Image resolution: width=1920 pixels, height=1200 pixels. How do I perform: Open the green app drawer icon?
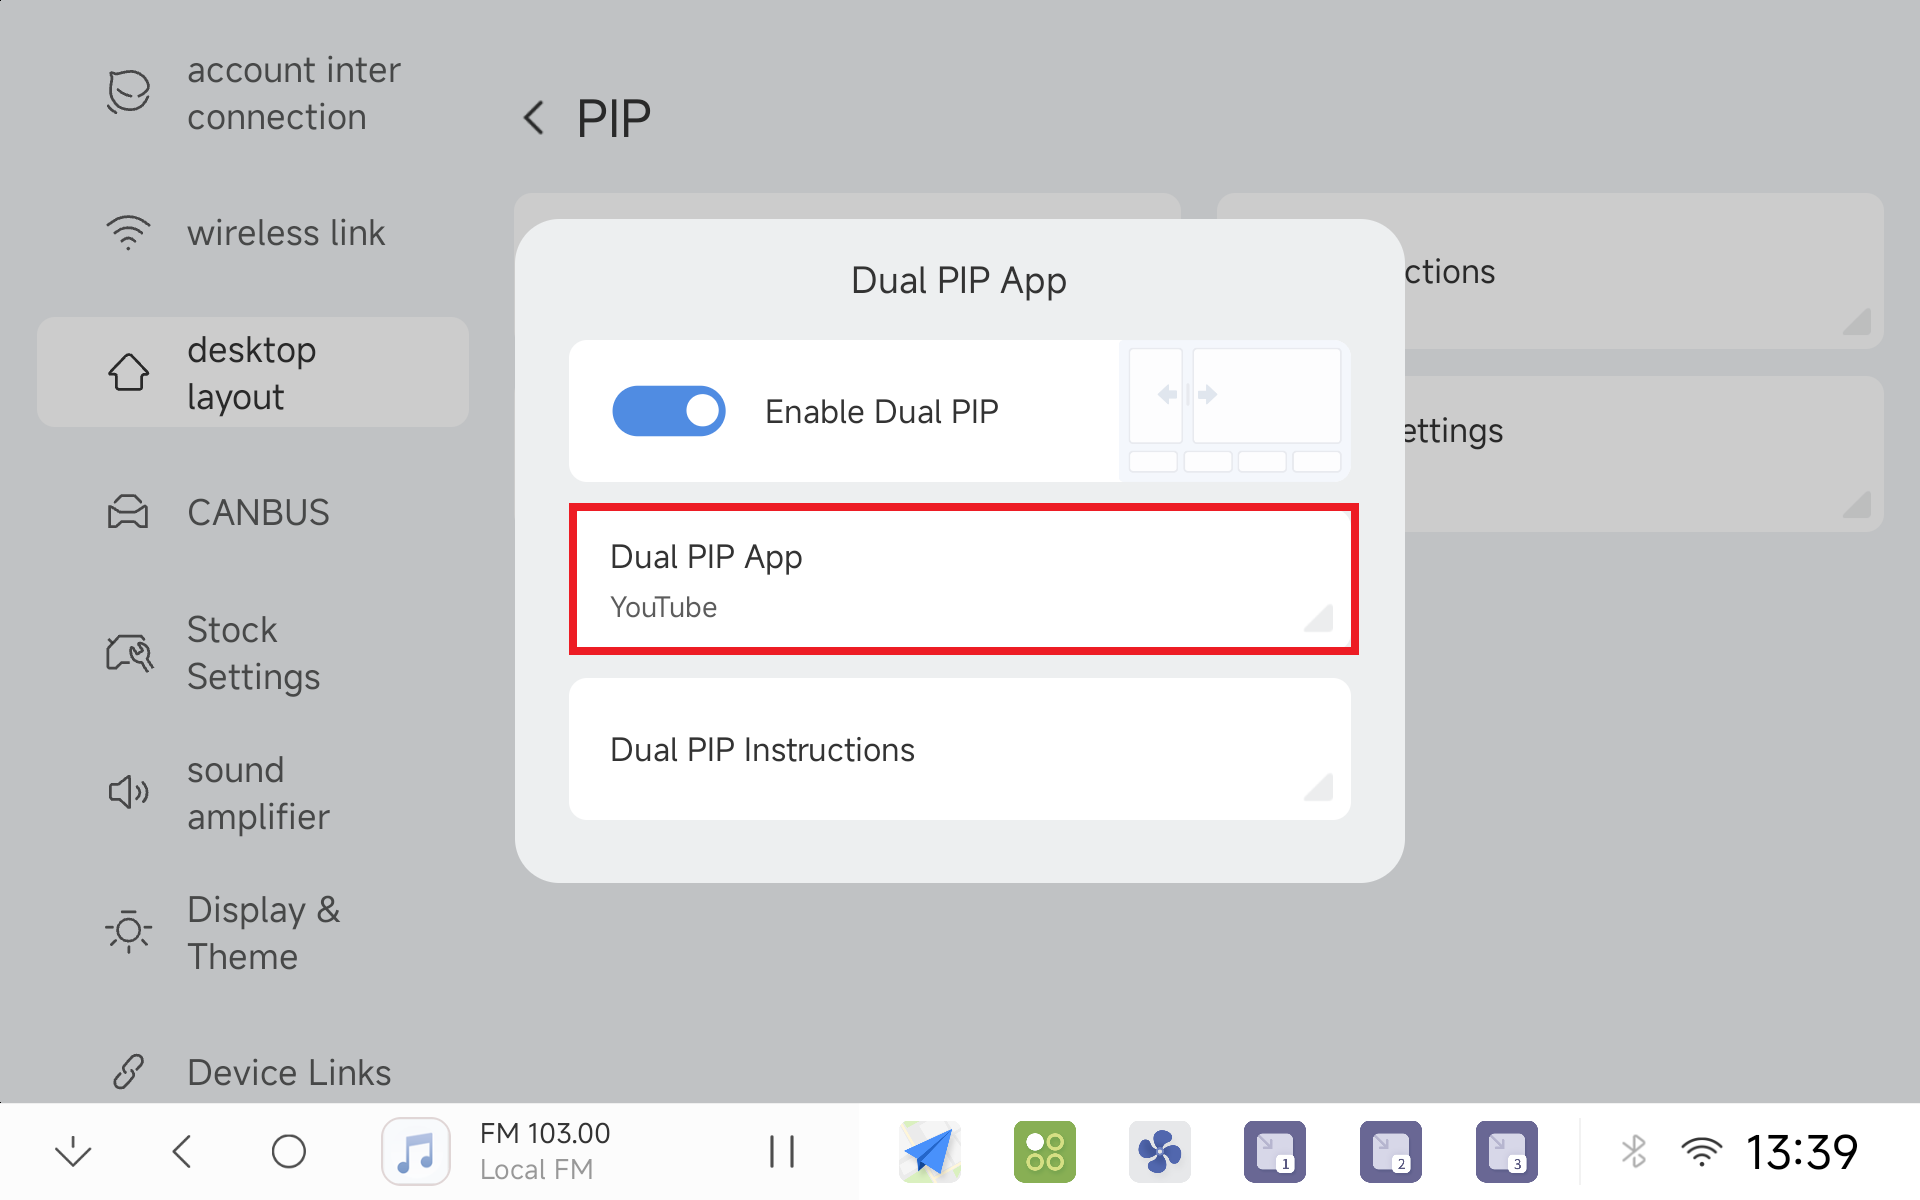1045,1152
